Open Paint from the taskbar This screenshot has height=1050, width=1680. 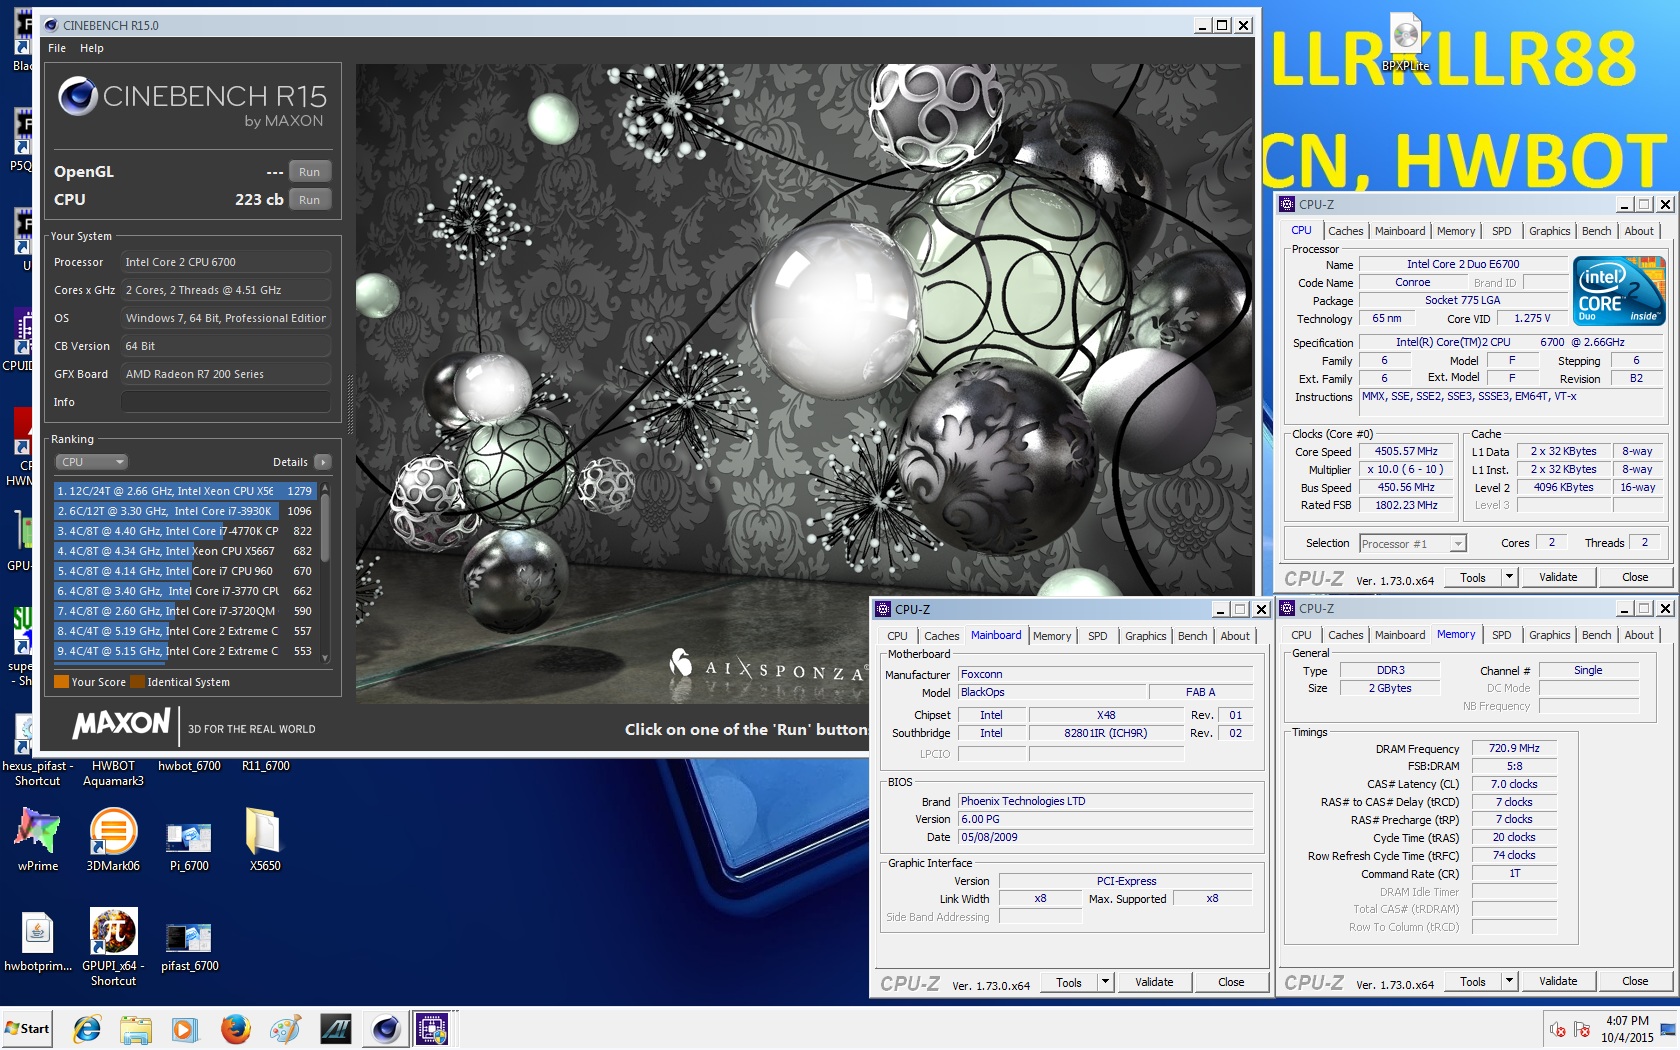click(x=285, y=1028)
